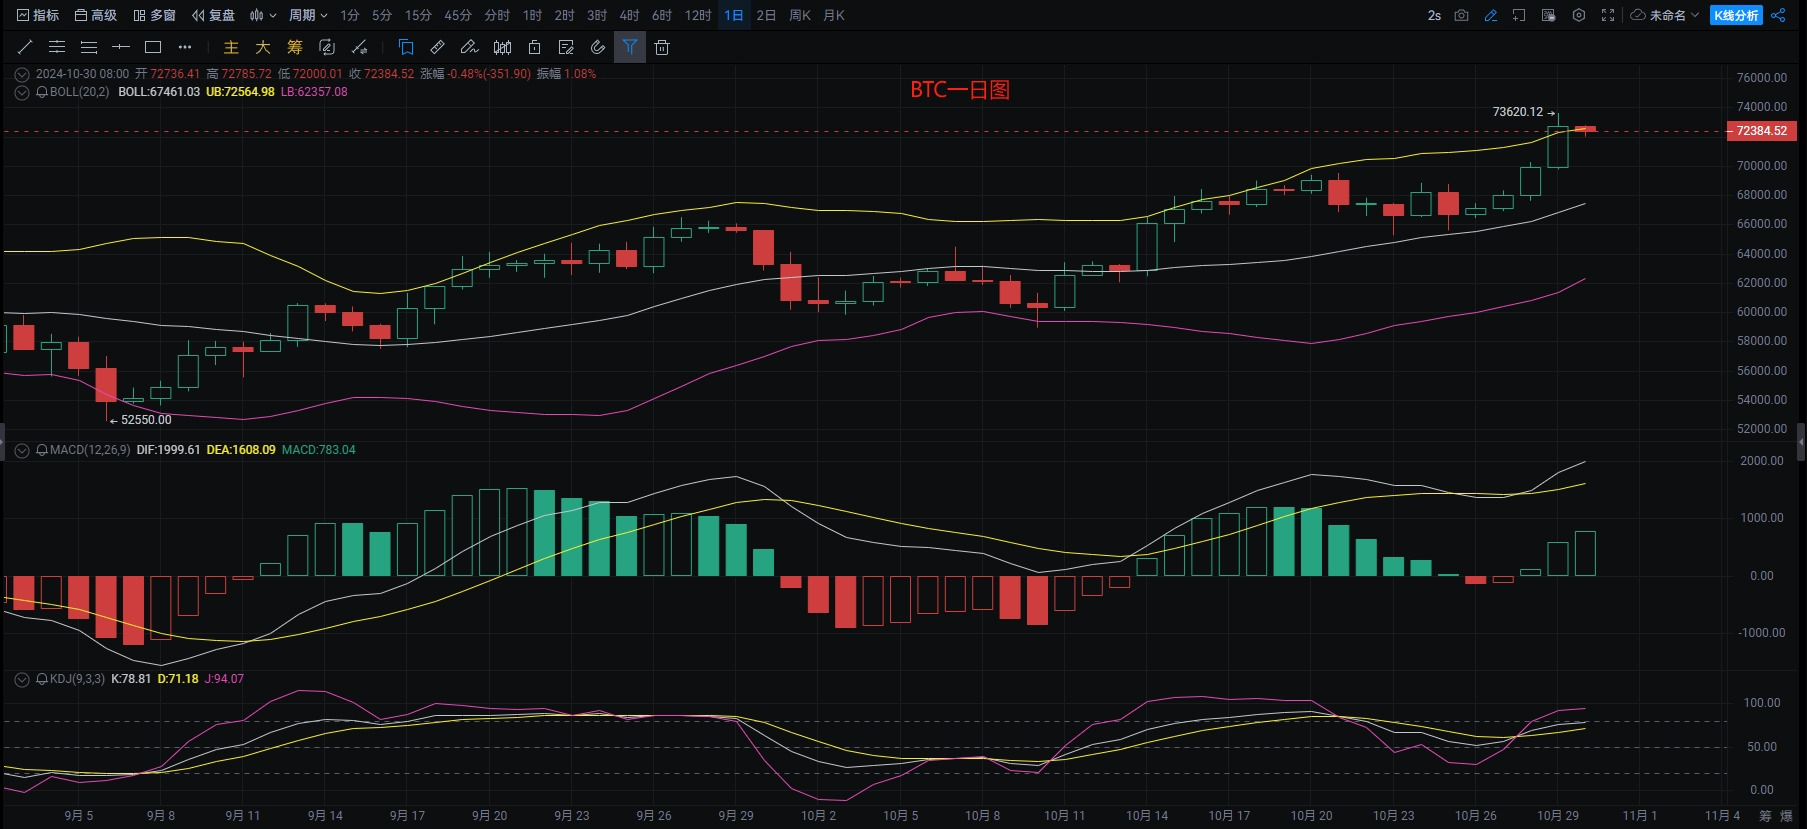Click the share icon
The image size is (1807, 829).
pyautogui.click(x=1777, y=15)
